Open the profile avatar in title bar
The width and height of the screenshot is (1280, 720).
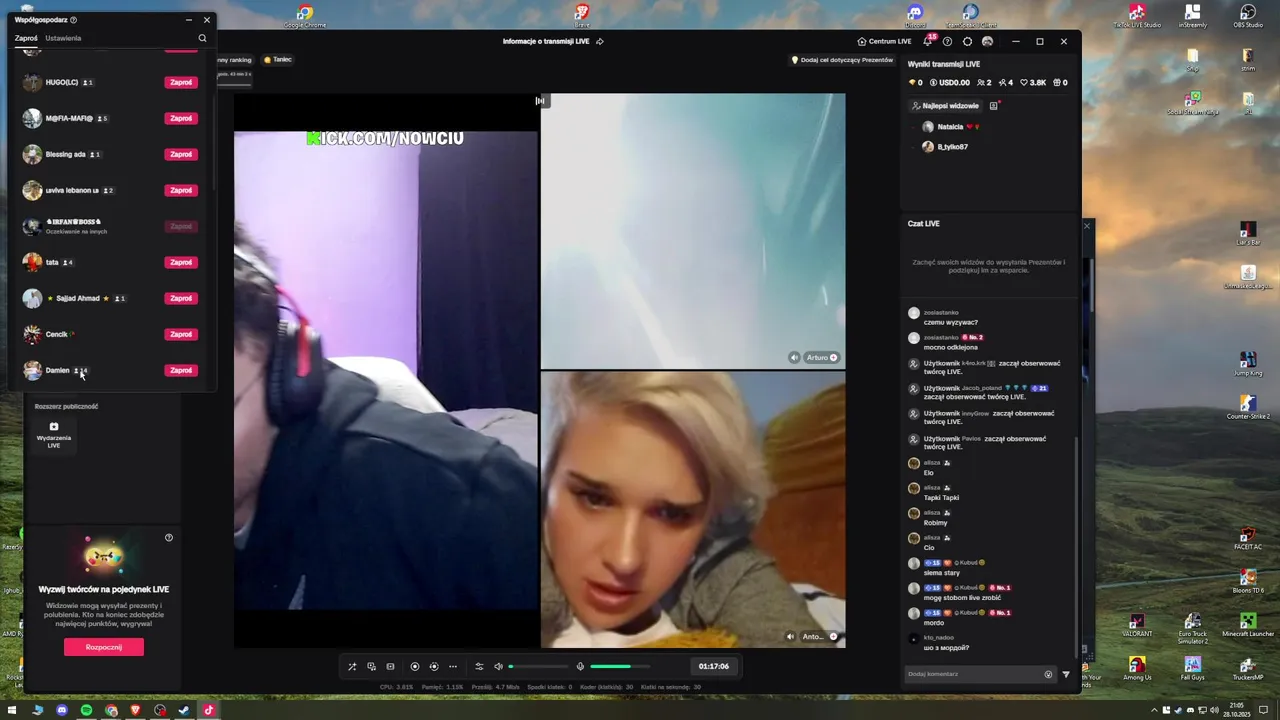coord(988,41)
